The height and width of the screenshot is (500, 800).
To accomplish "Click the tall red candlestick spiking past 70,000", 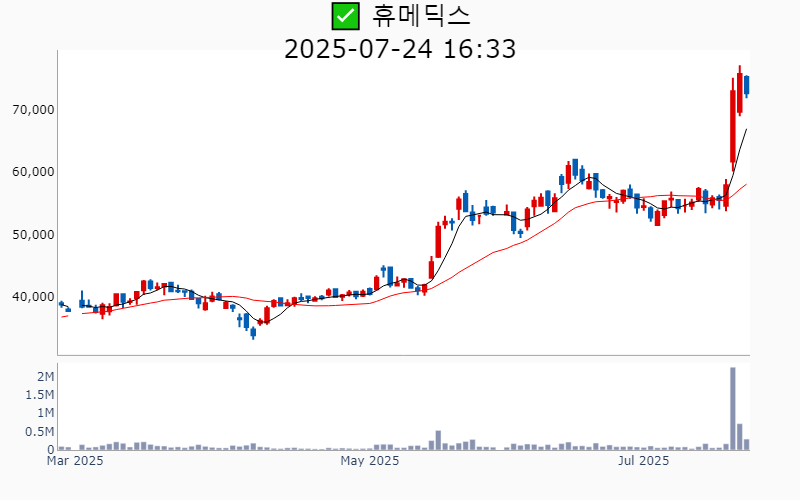I will [733, 126].
